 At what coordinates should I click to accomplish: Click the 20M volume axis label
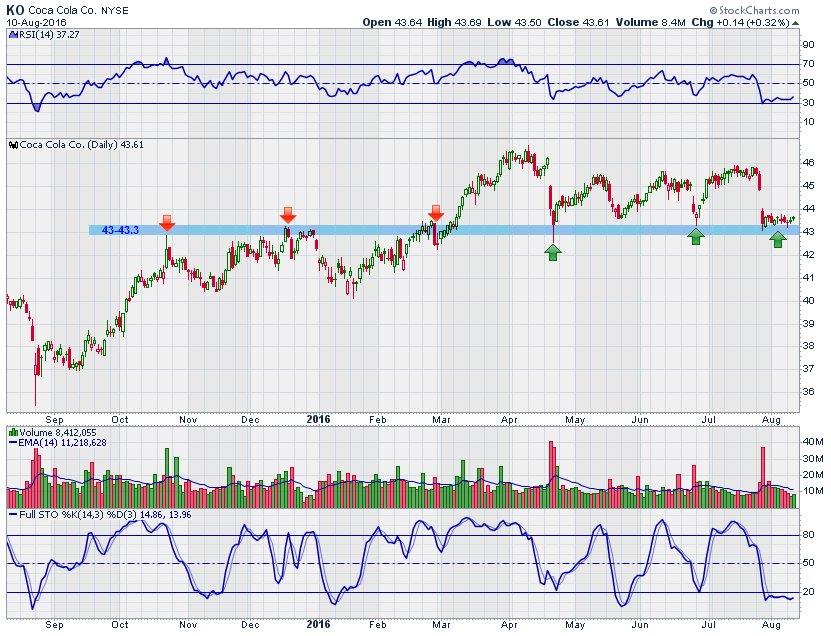click(812, 474)
